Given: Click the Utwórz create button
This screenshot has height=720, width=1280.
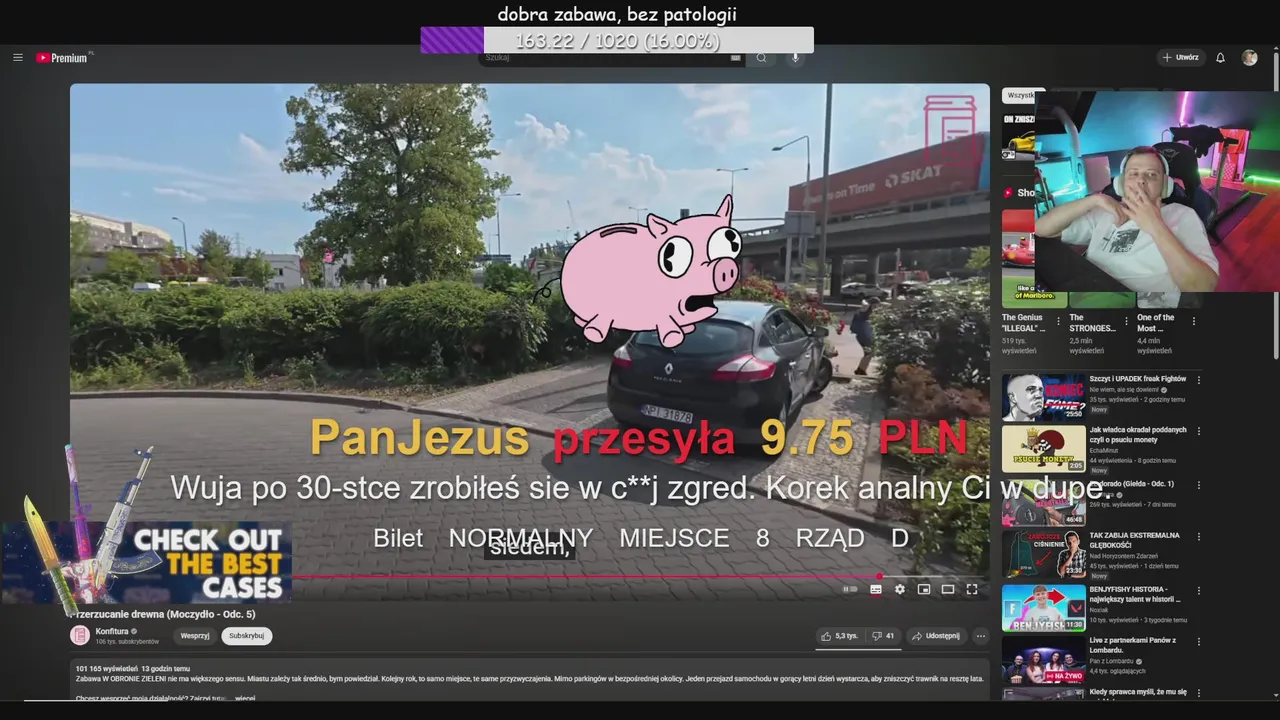Looking at the screenshot, I should [1181, 58].
